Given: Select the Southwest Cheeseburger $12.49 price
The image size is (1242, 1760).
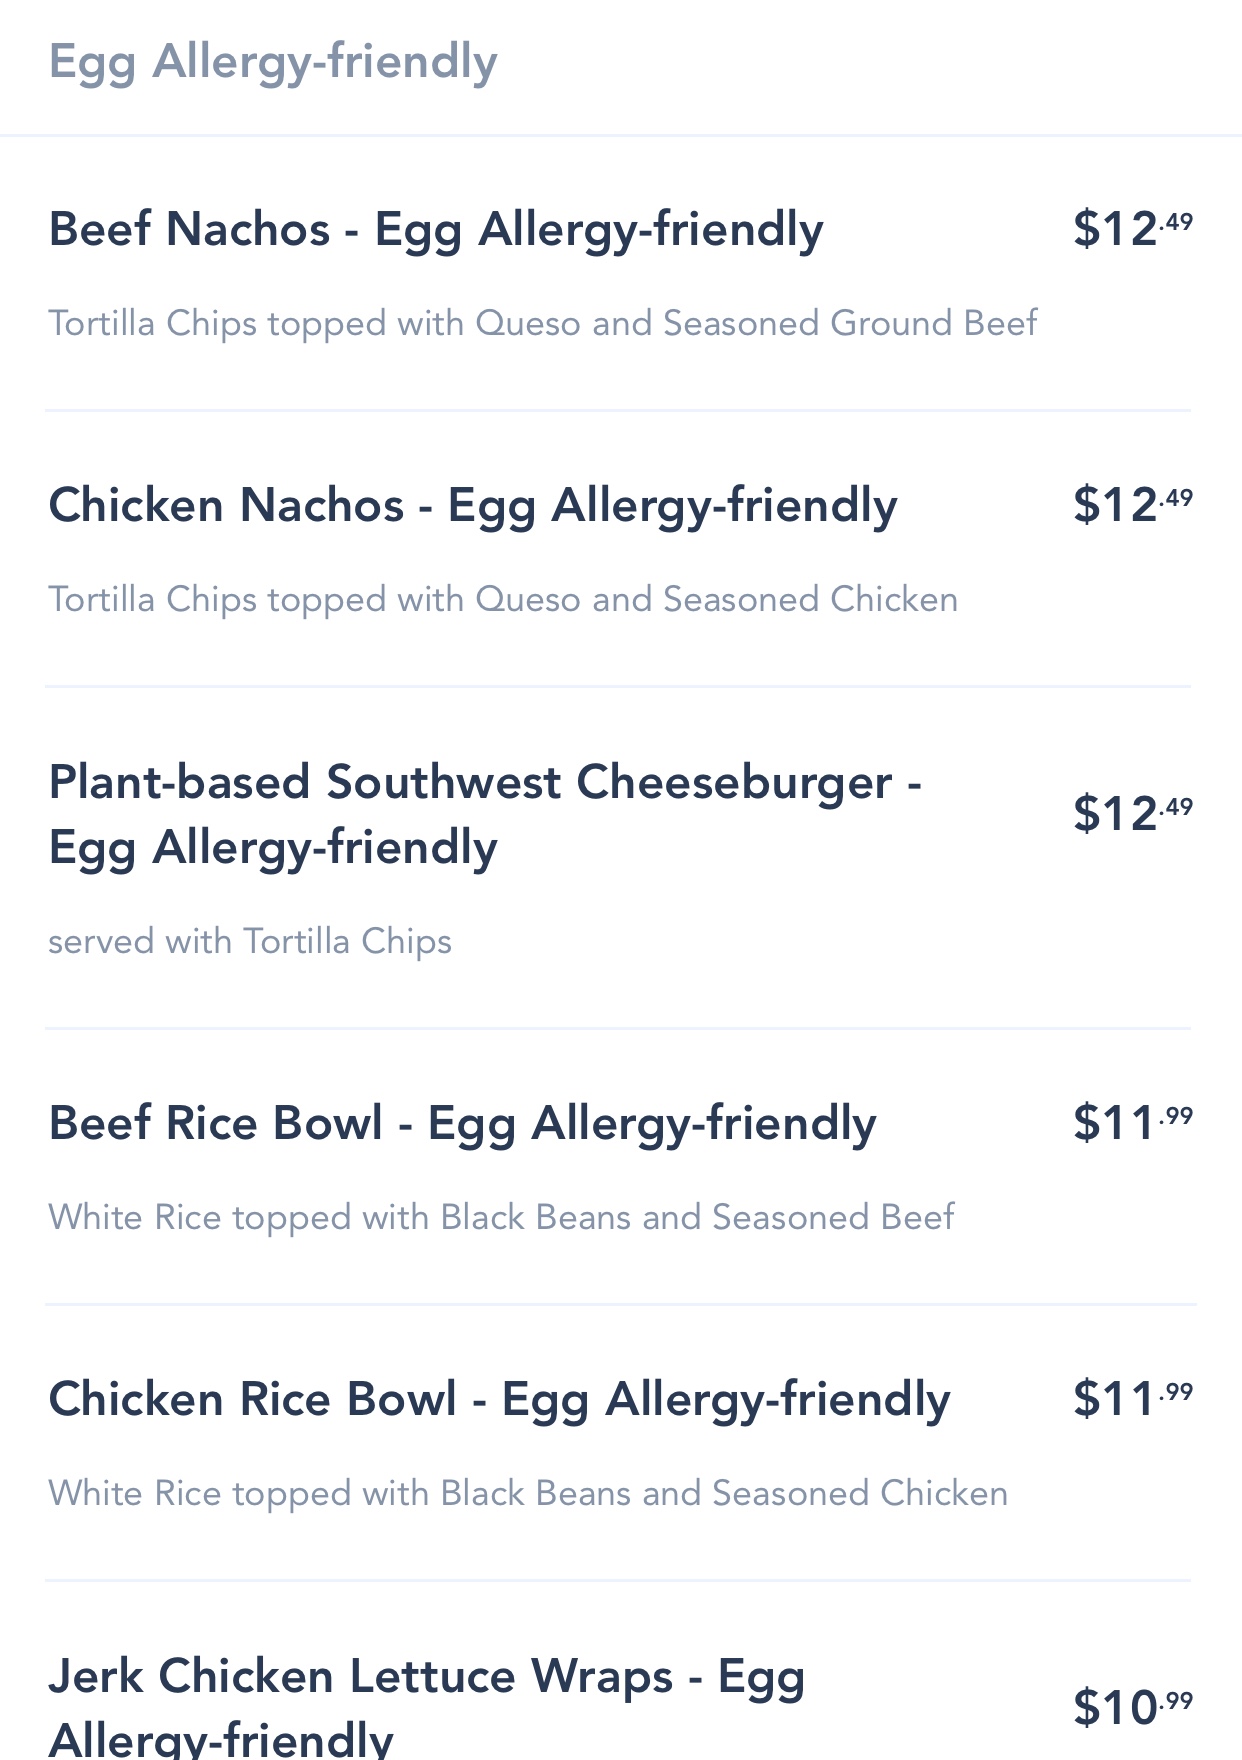Looking at the screenshot, I should click(1132, 814).
